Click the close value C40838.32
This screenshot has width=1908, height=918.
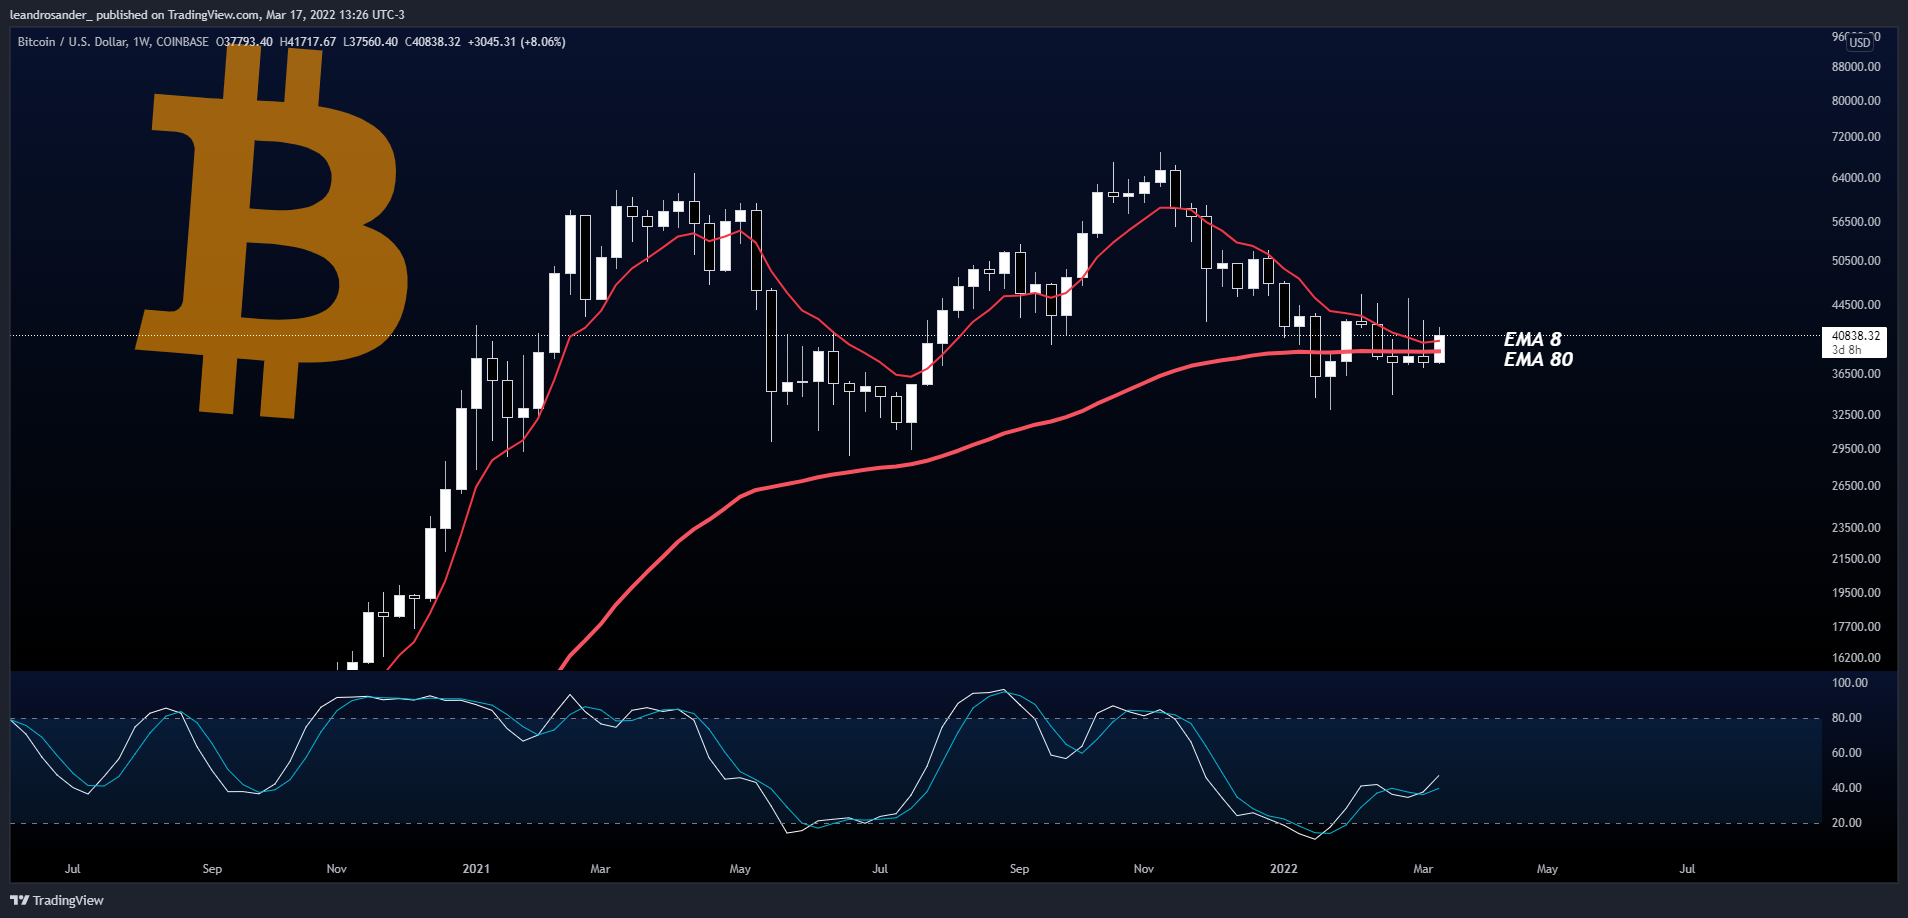433,42
